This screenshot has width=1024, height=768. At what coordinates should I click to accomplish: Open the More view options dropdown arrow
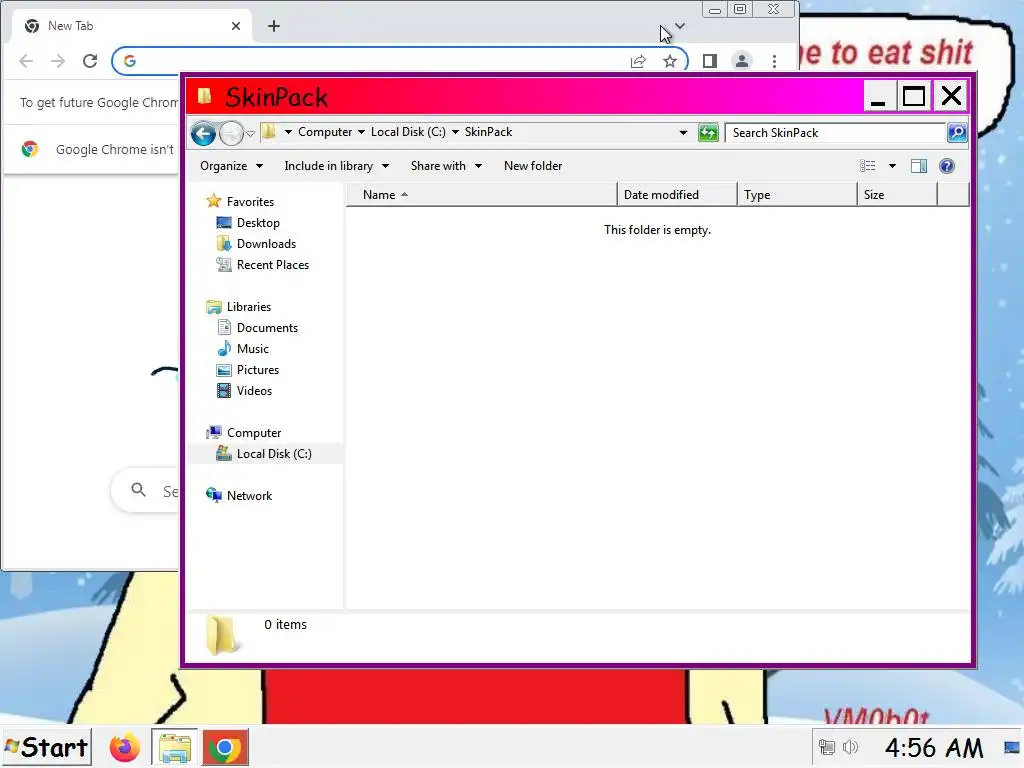(x=892, y=166)
